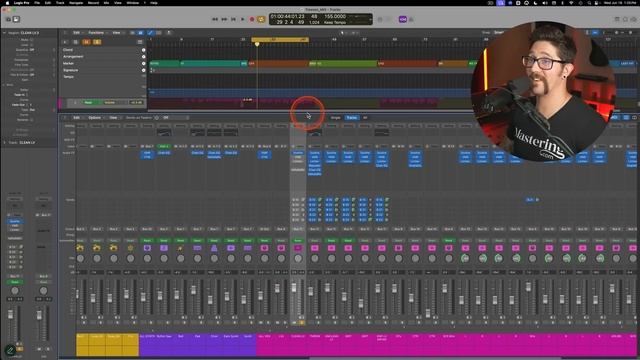
Task: Click the Rewind transport button
Action: pos(215,19)
